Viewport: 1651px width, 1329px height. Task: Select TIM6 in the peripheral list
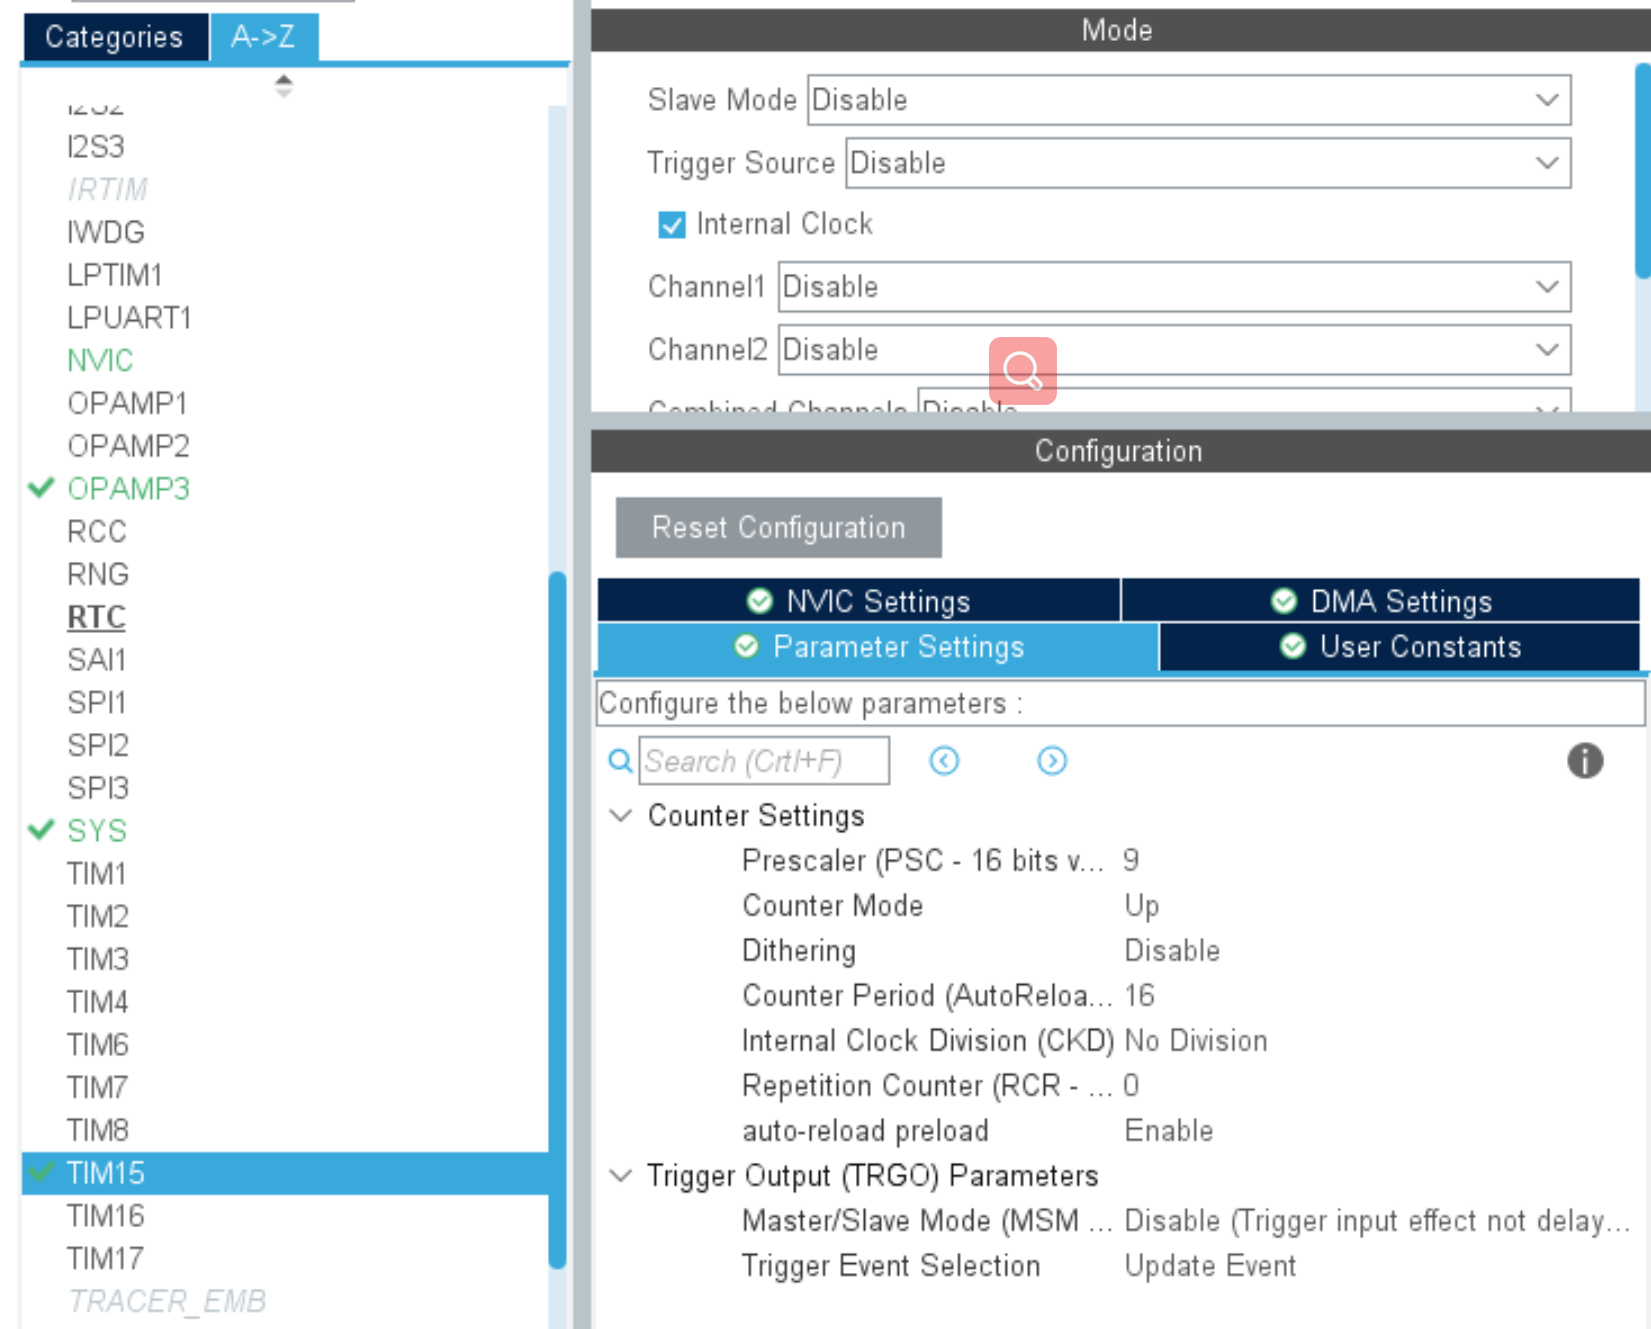[97, 1045]
